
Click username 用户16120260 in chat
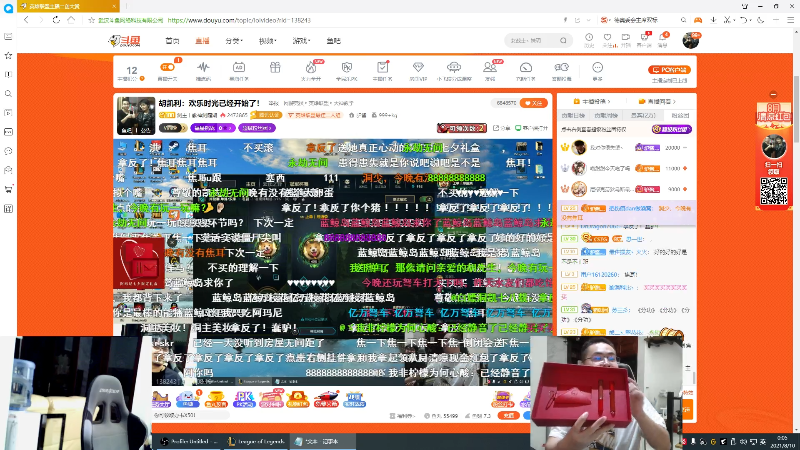(599, 274)
